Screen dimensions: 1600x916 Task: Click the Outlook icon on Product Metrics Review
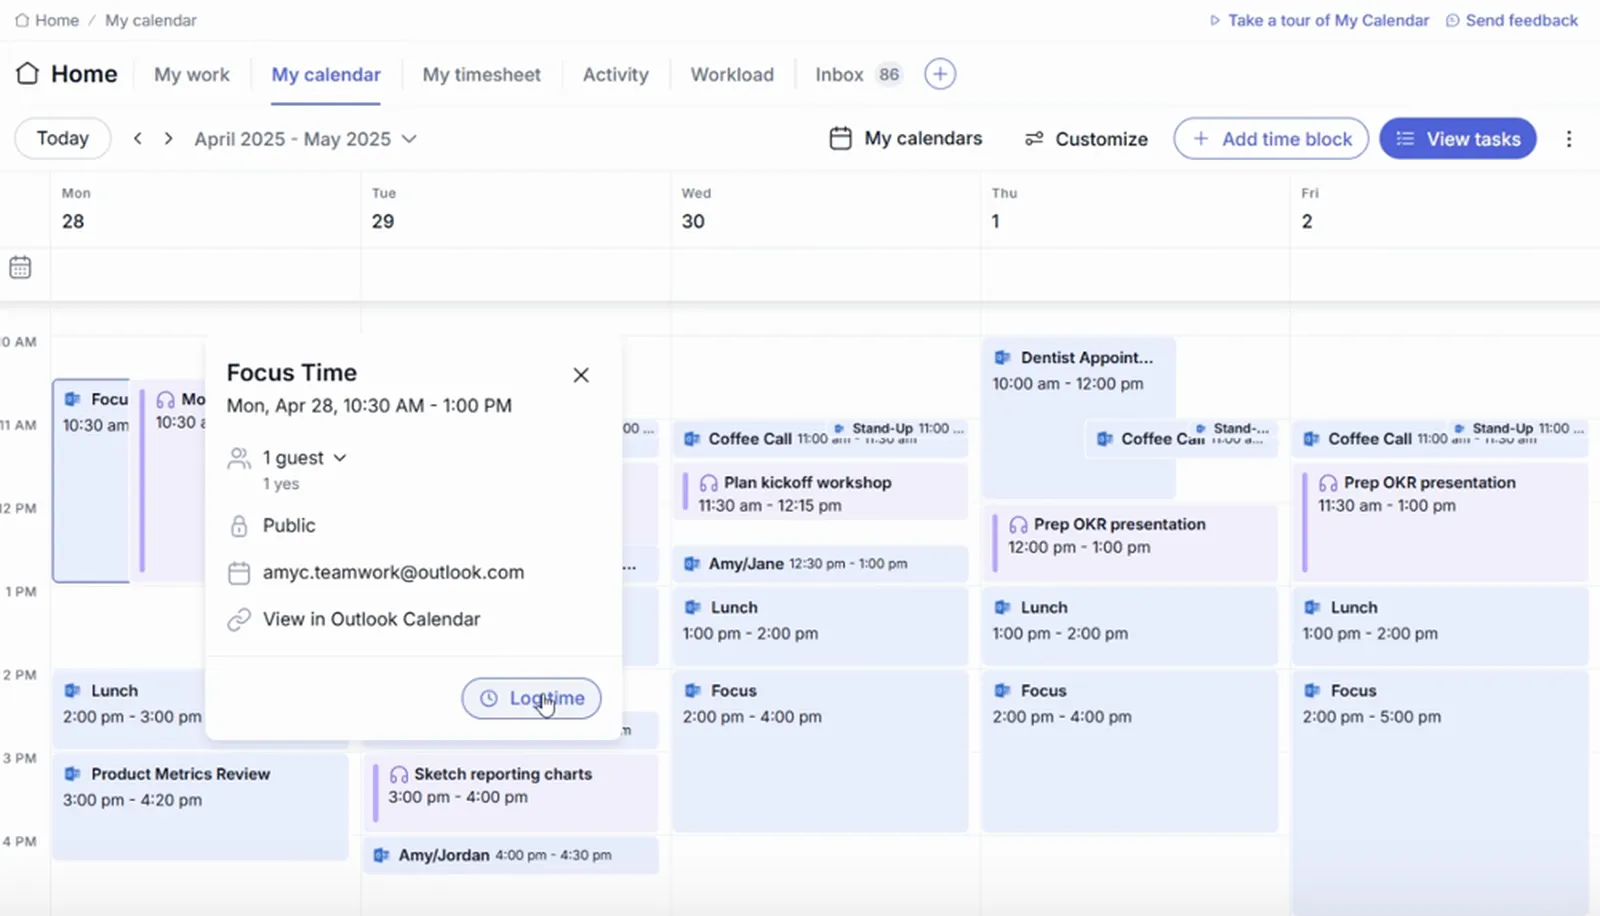[72, 774]
